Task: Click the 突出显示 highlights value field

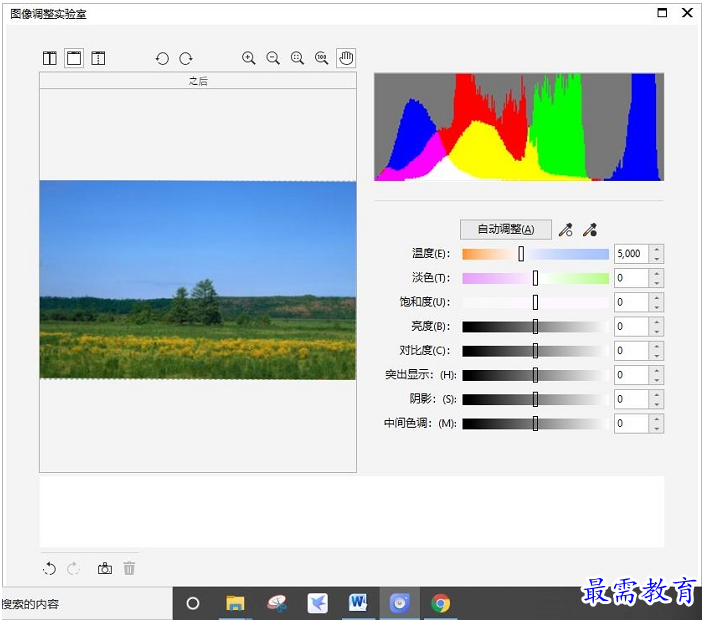Action: click(x=631, y=375)
